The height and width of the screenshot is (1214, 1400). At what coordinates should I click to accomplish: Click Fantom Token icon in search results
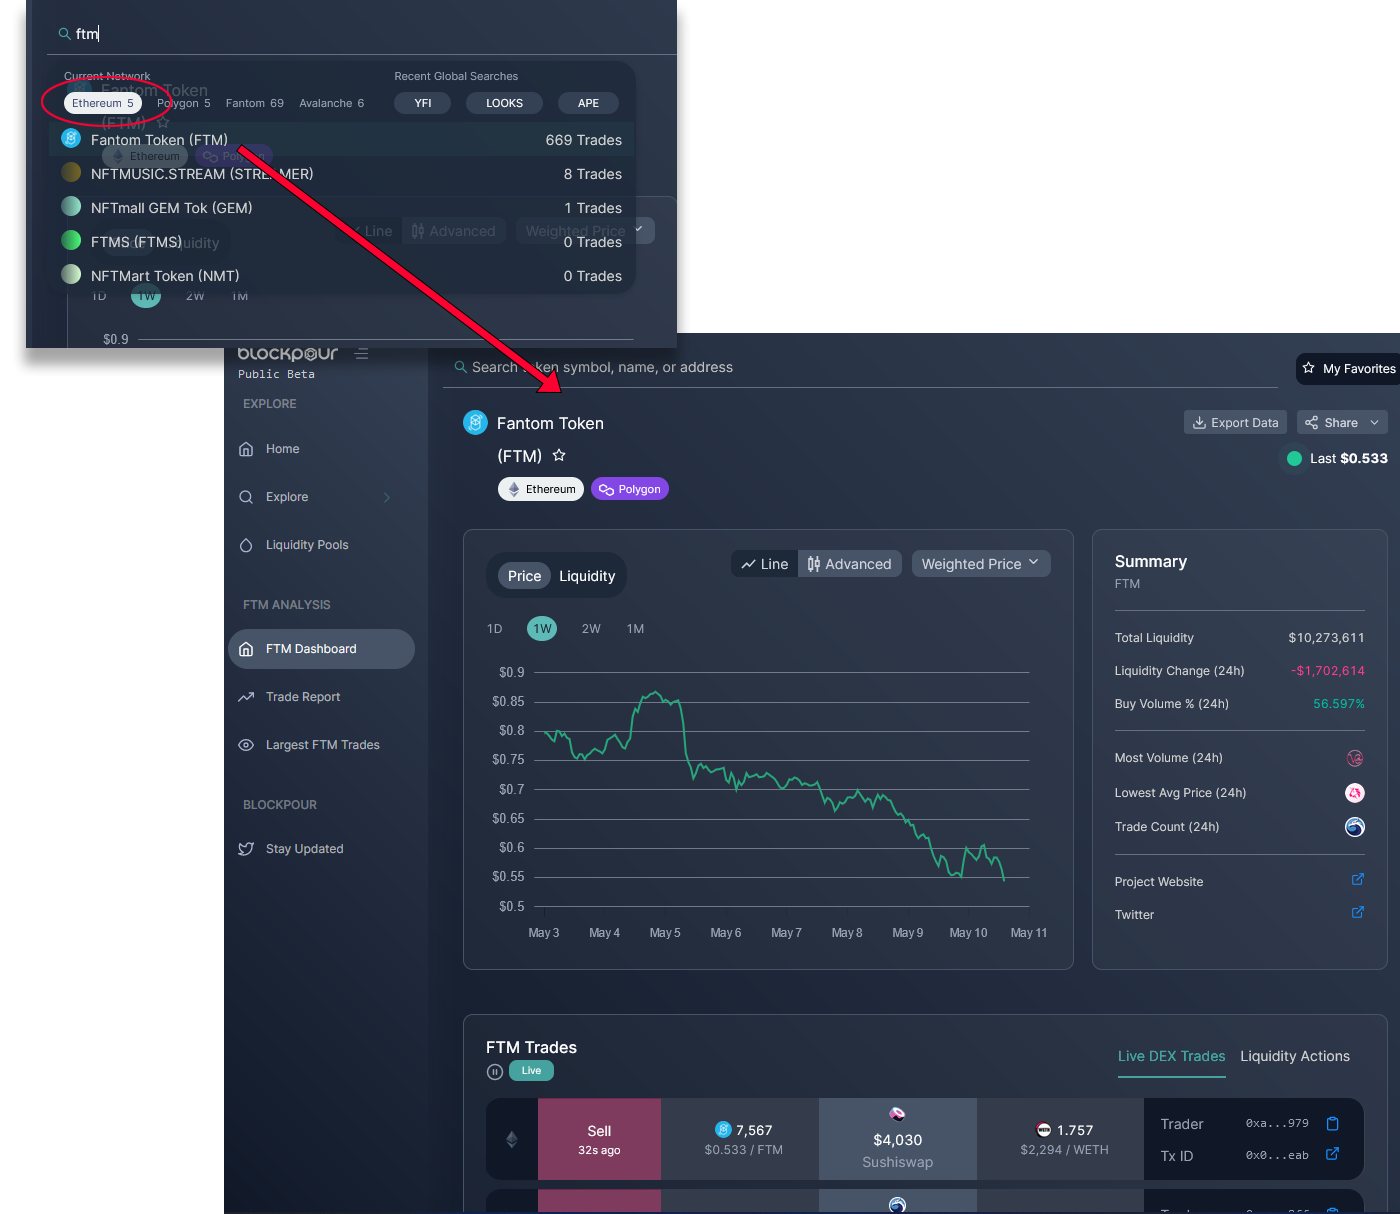[x=71, y=139]
